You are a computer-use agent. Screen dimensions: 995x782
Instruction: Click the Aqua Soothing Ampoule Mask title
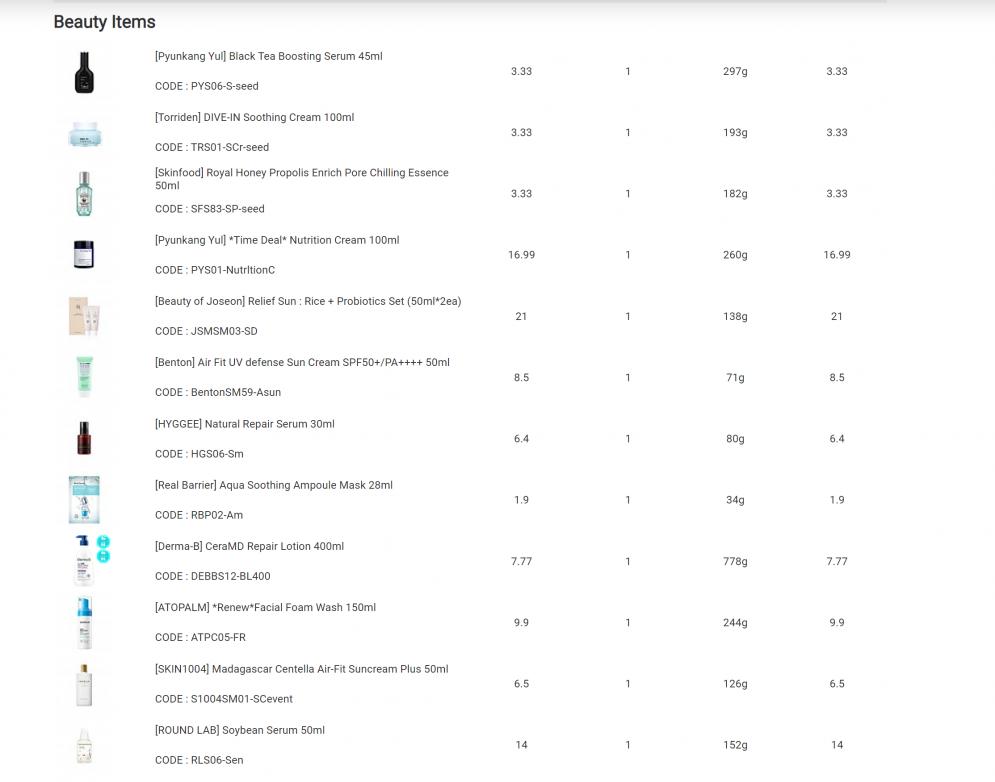coord(273,486)
